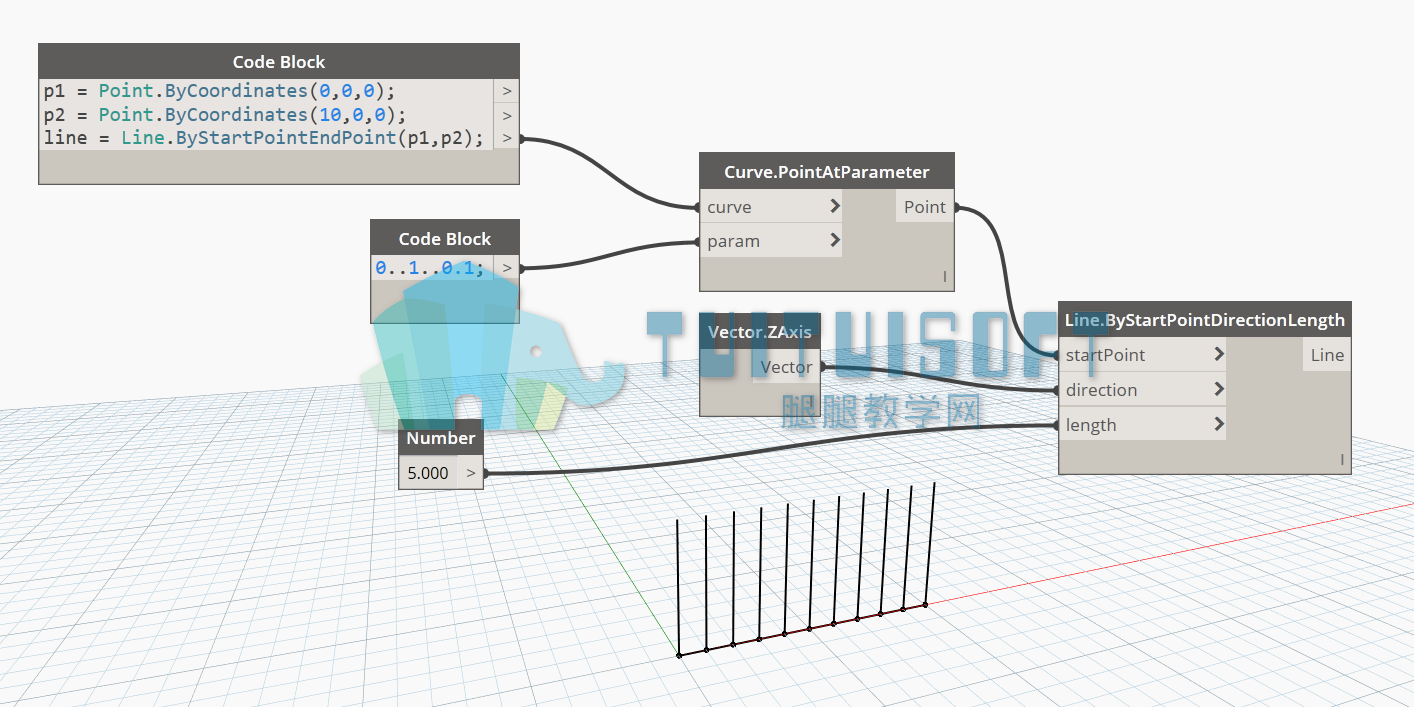Expand the chevron beside the param input
Screen dimensions: 1414x707
834,241
